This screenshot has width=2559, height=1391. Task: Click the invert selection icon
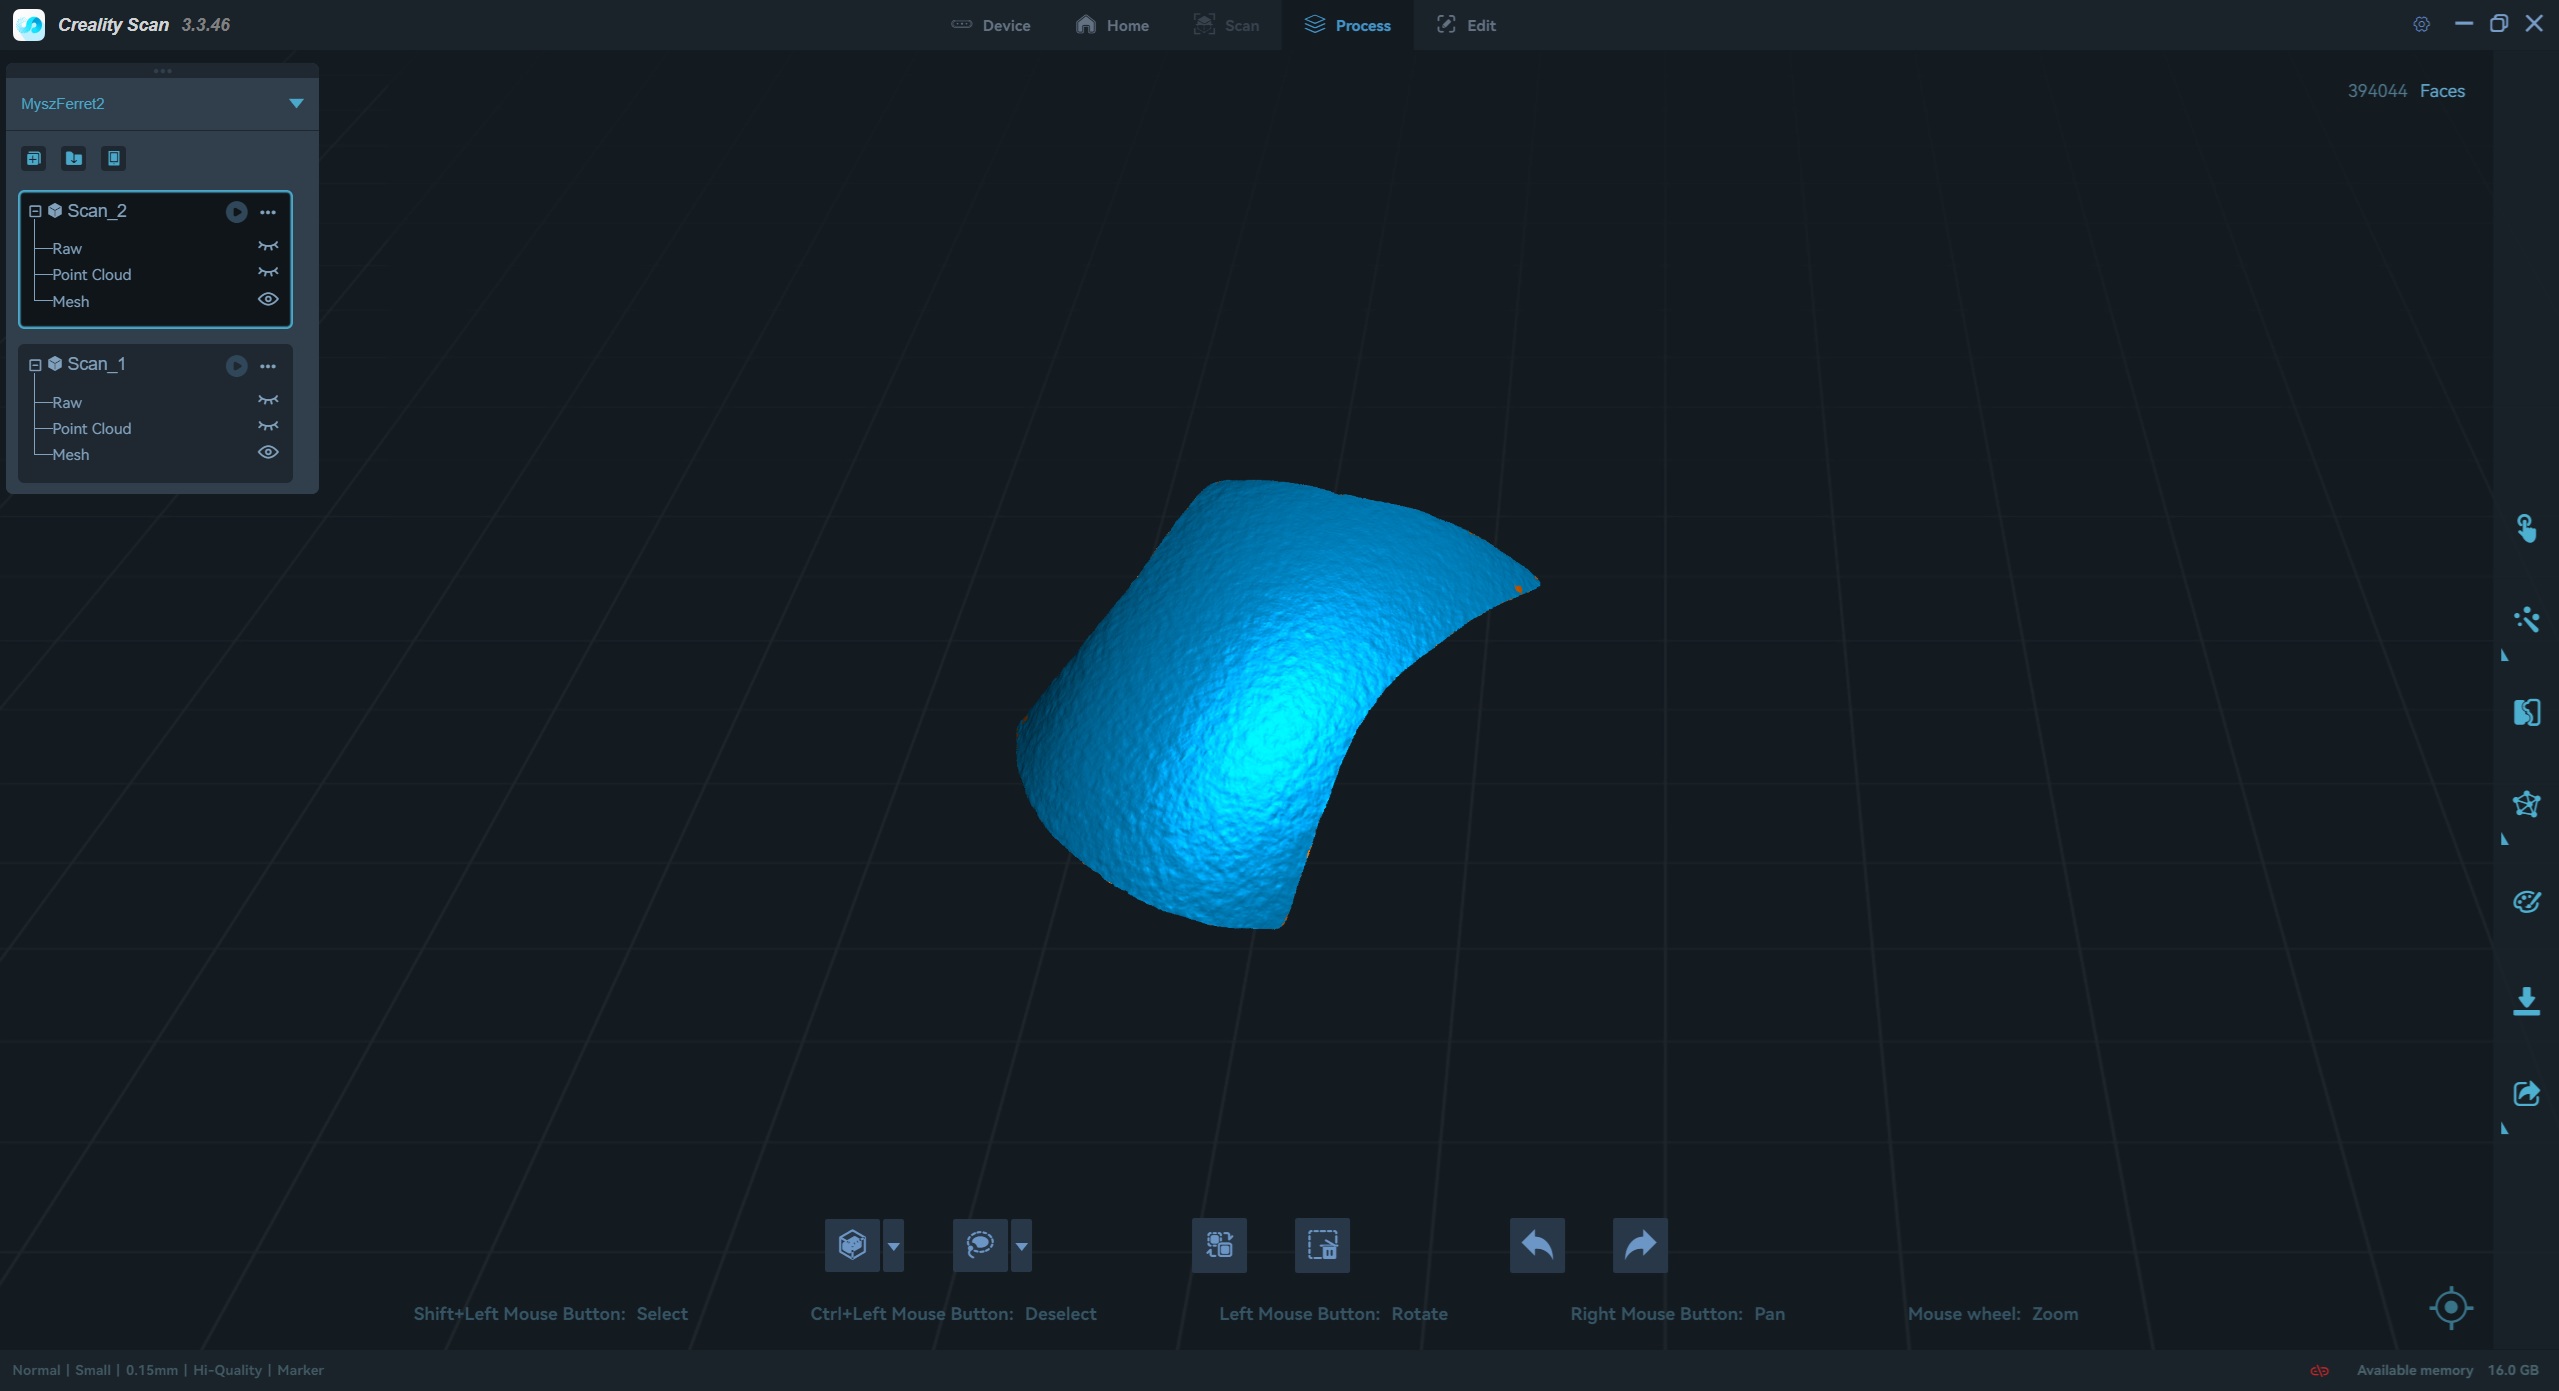(1219, 1245)
